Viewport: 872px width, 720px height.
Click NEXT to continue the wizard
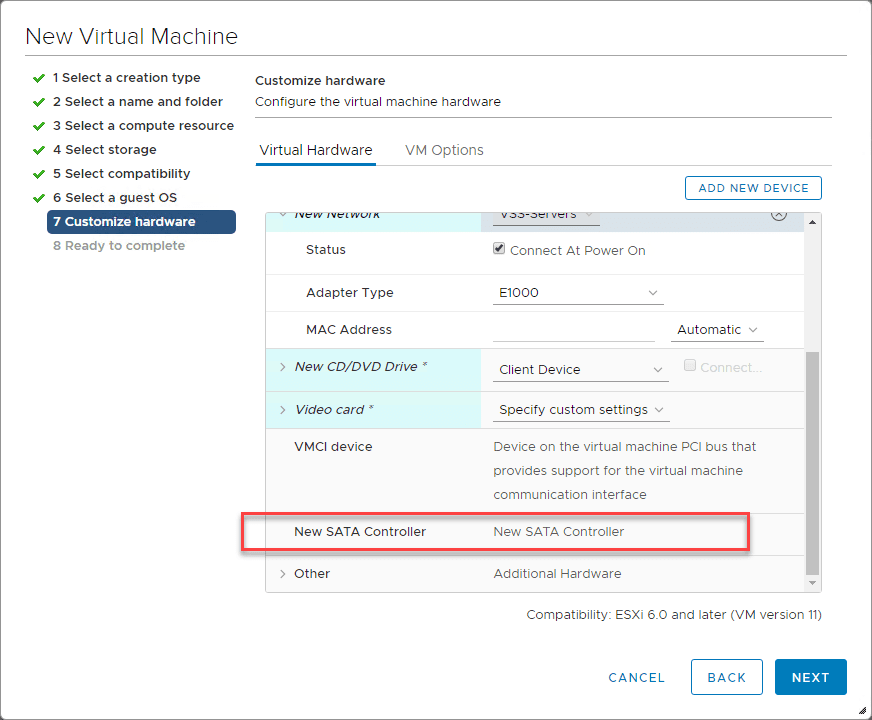(x=810, y=677)
